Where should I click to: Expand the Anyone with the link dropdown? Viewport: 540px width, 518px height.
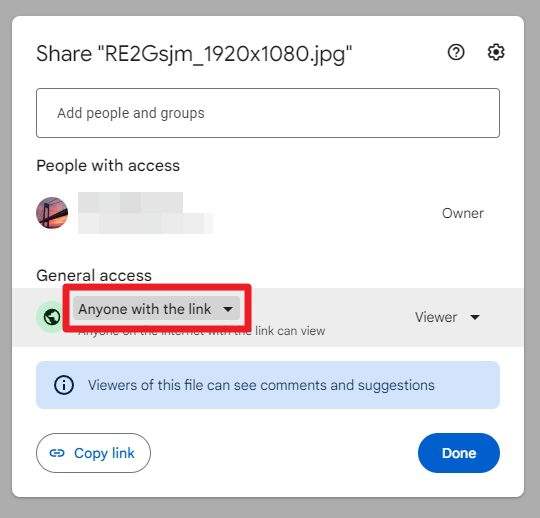click(x=156, y=309)
